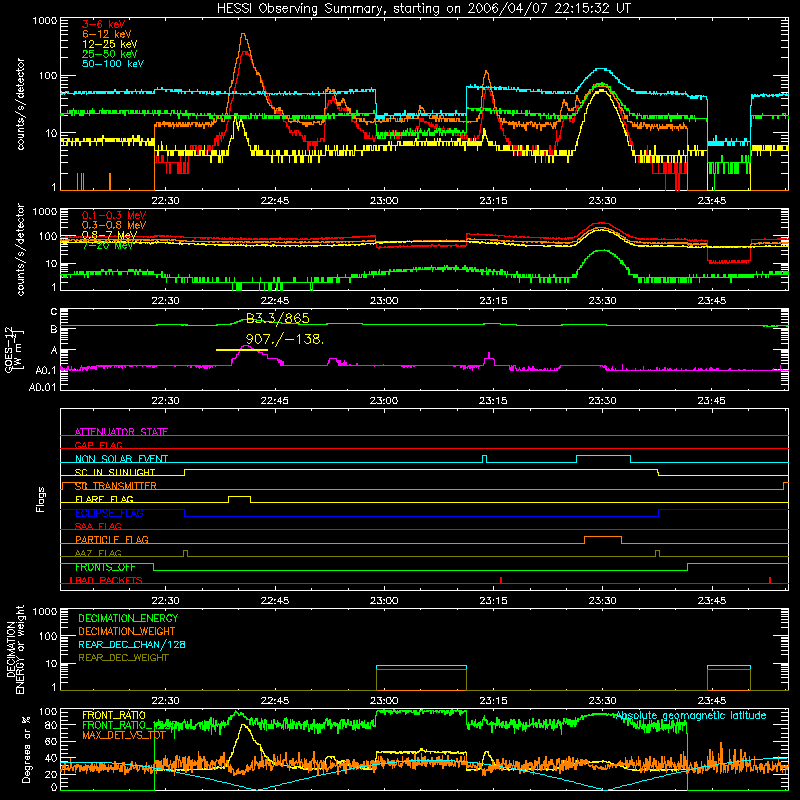Viewport: 800px width, 800px height.
Task: Click the SC_IN_SUNLIGHT flag label
Action: point(115,472)
